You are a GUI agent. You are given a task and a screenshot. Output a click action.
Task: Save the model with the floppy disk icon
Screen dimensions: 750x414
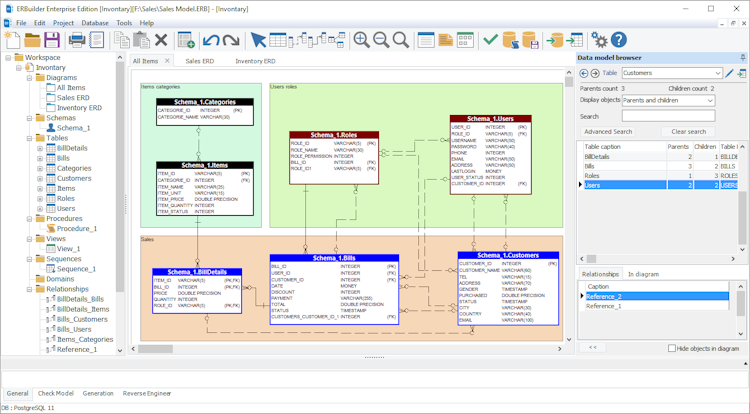tap(52, 40)
